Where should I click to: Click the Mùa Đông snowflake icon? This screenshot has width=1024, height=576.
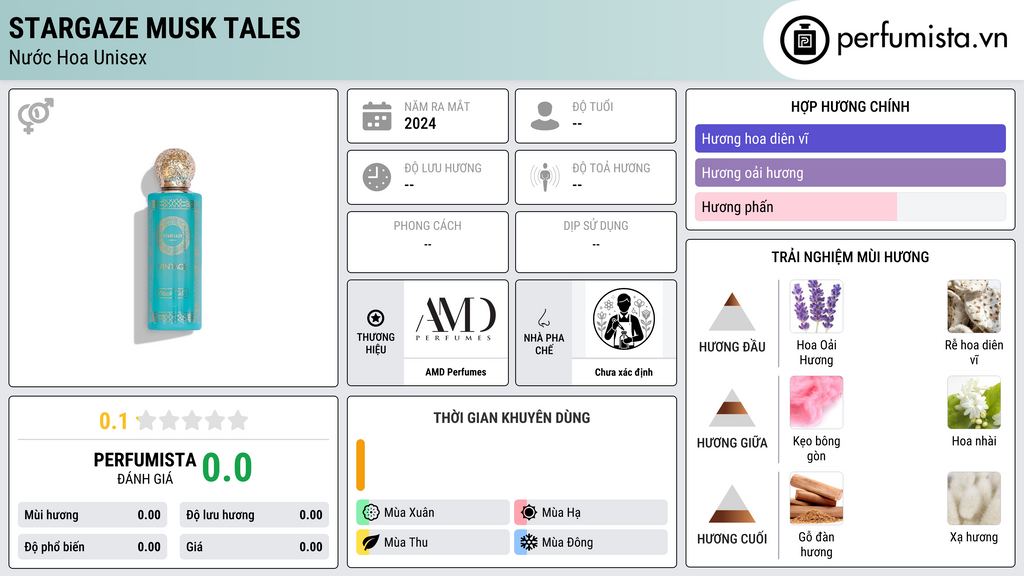click(x=529, y=542)
